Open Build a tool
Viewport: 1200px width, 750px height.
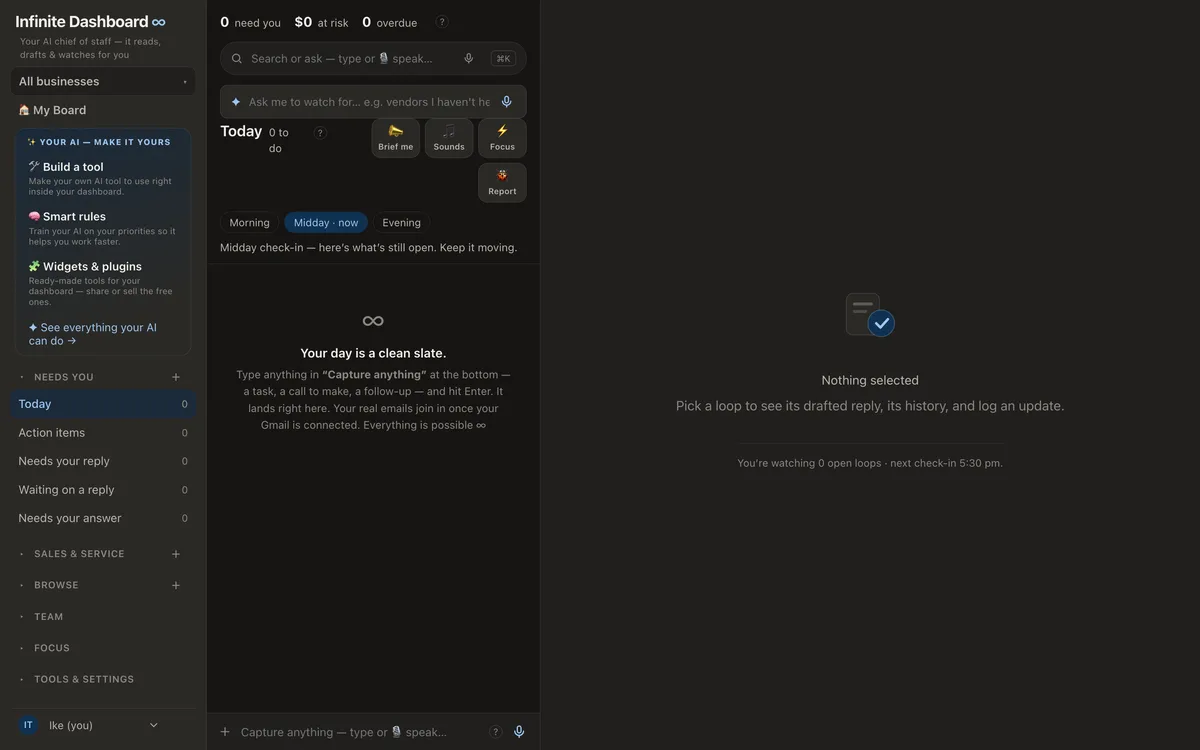(x=102, y=178)
